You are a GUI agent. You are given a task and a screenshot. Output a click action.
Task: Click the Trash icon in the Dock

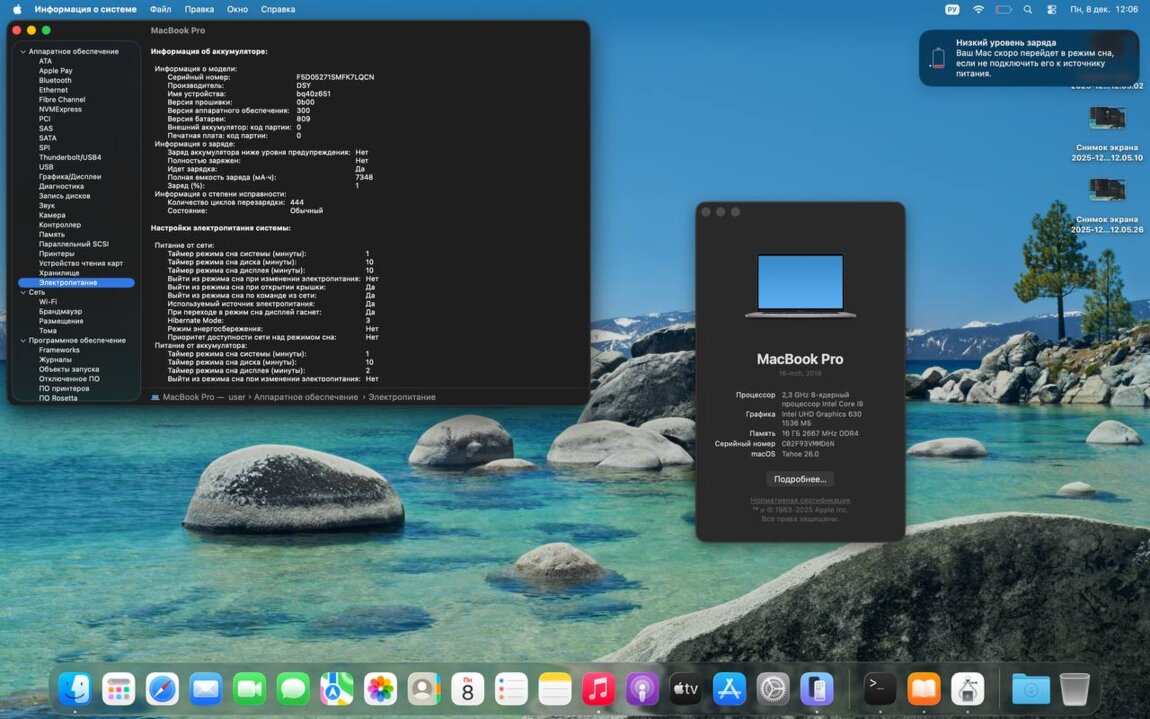point(1074,688)
